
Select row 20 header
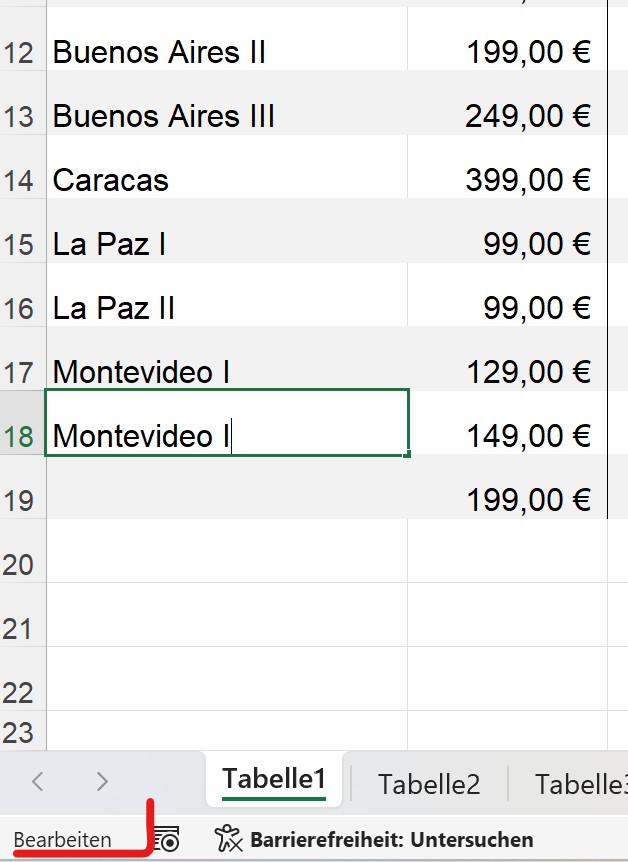20,565
